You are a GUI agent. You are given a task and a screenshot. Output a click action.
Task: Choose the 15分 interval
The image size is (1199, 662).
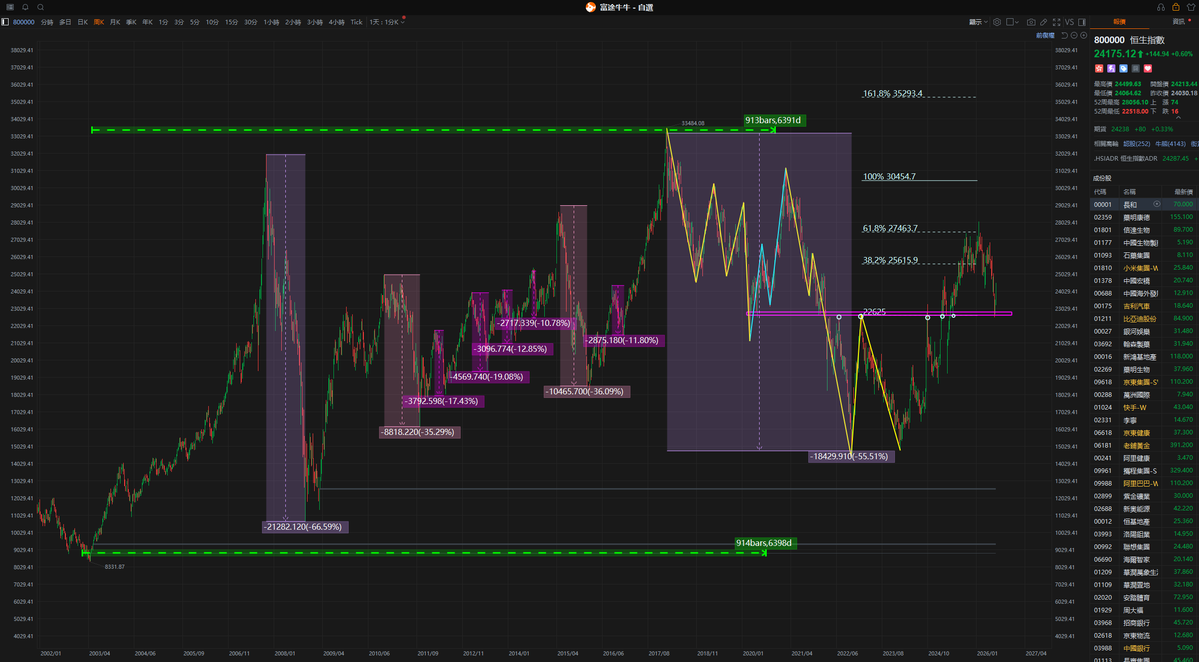[231, 22]
